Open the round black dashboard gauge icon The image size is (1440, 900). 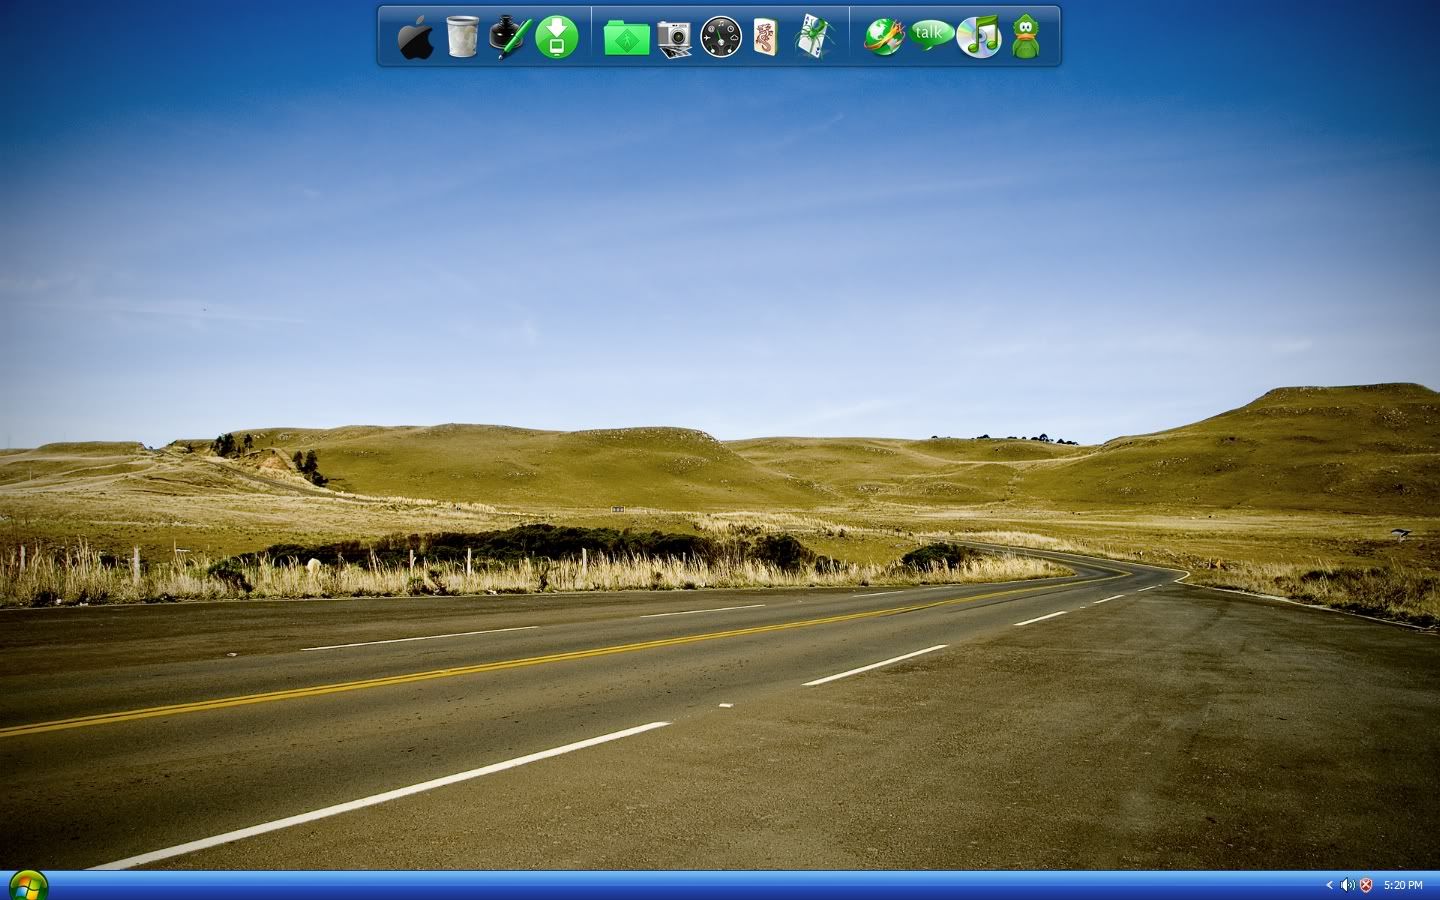tap(721, 37)
